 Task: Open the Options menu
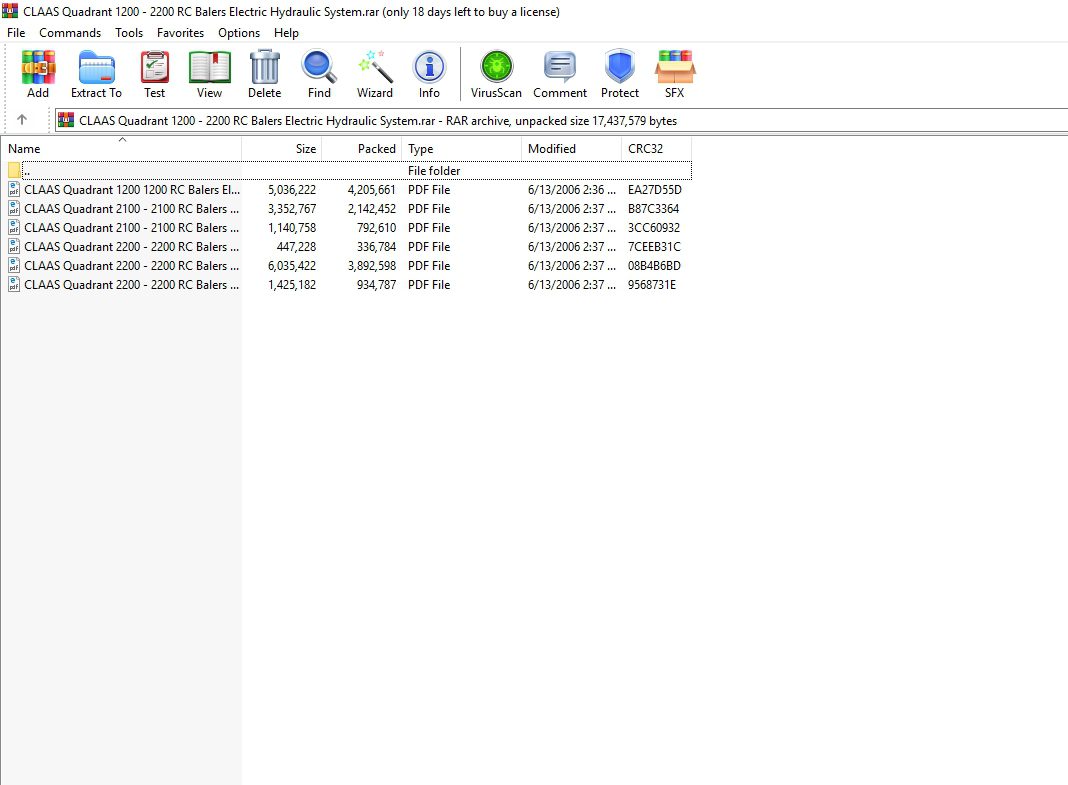tap(239, 33)
